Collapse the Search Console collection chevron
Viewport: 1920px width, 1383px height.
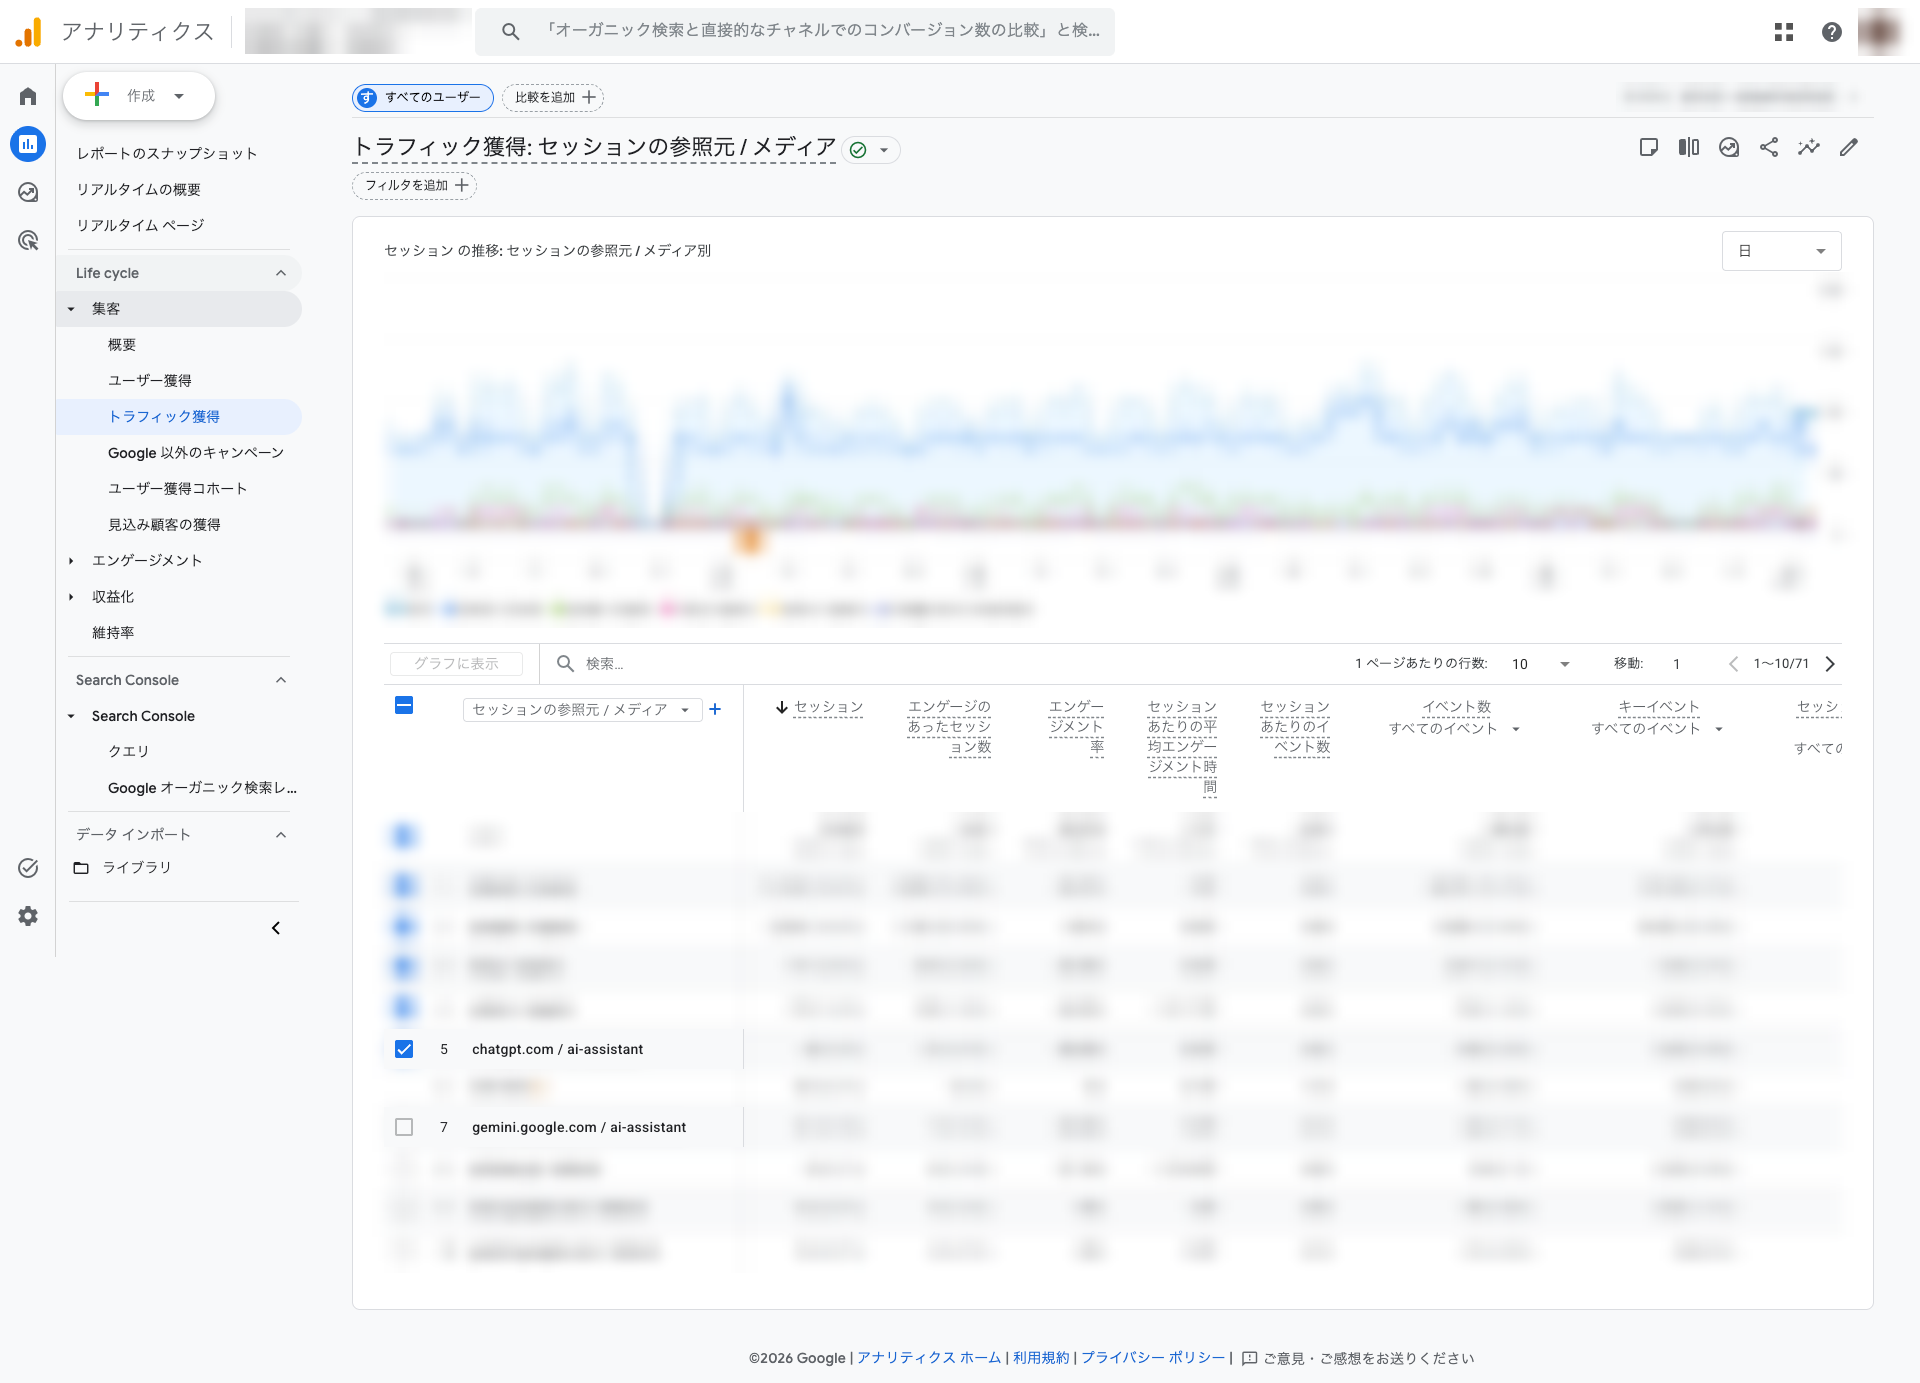[x=281, y=680]
